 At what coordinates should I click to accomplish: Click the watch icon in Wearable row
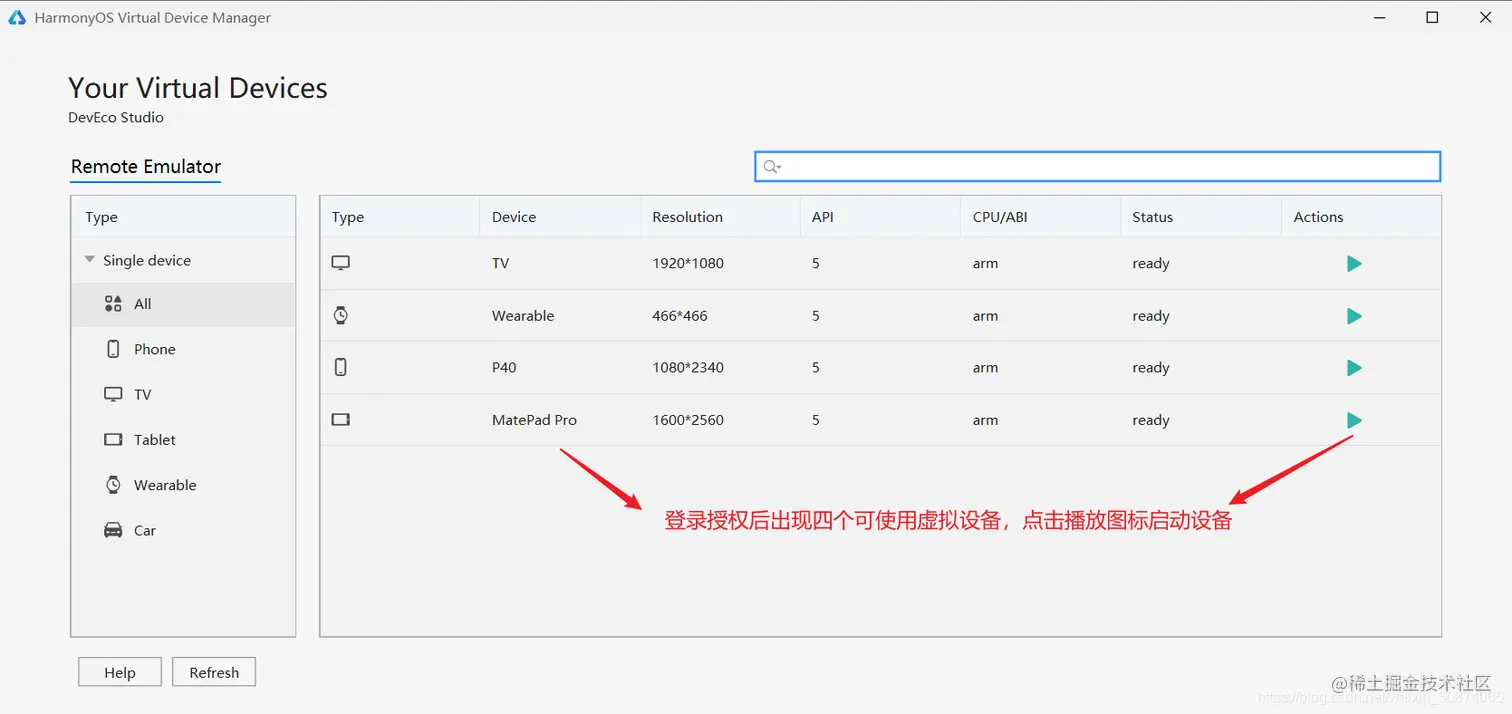341,315
